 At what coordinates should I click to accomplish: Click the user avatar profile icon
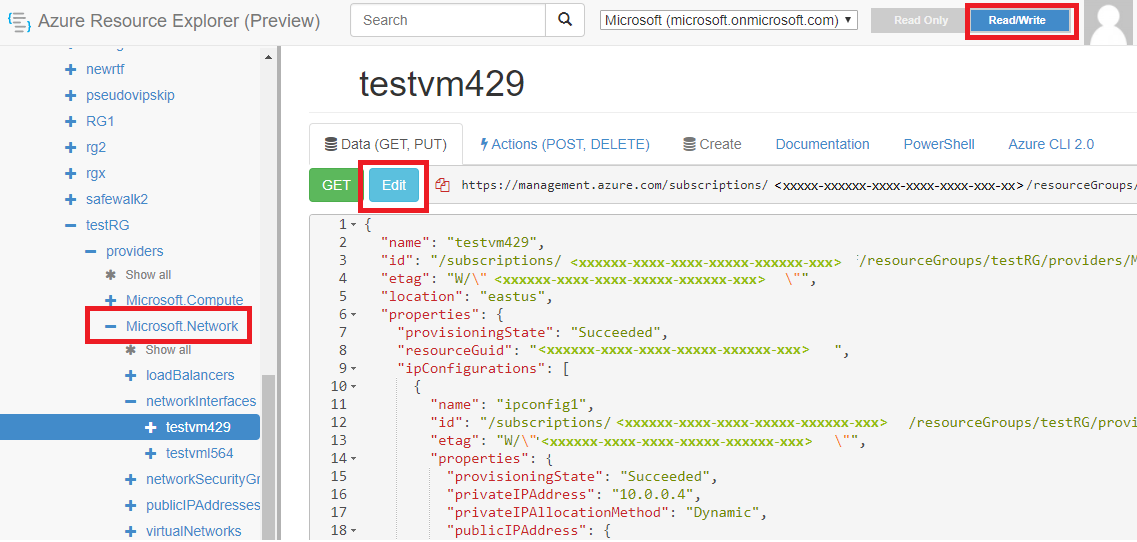[1109, 23]
